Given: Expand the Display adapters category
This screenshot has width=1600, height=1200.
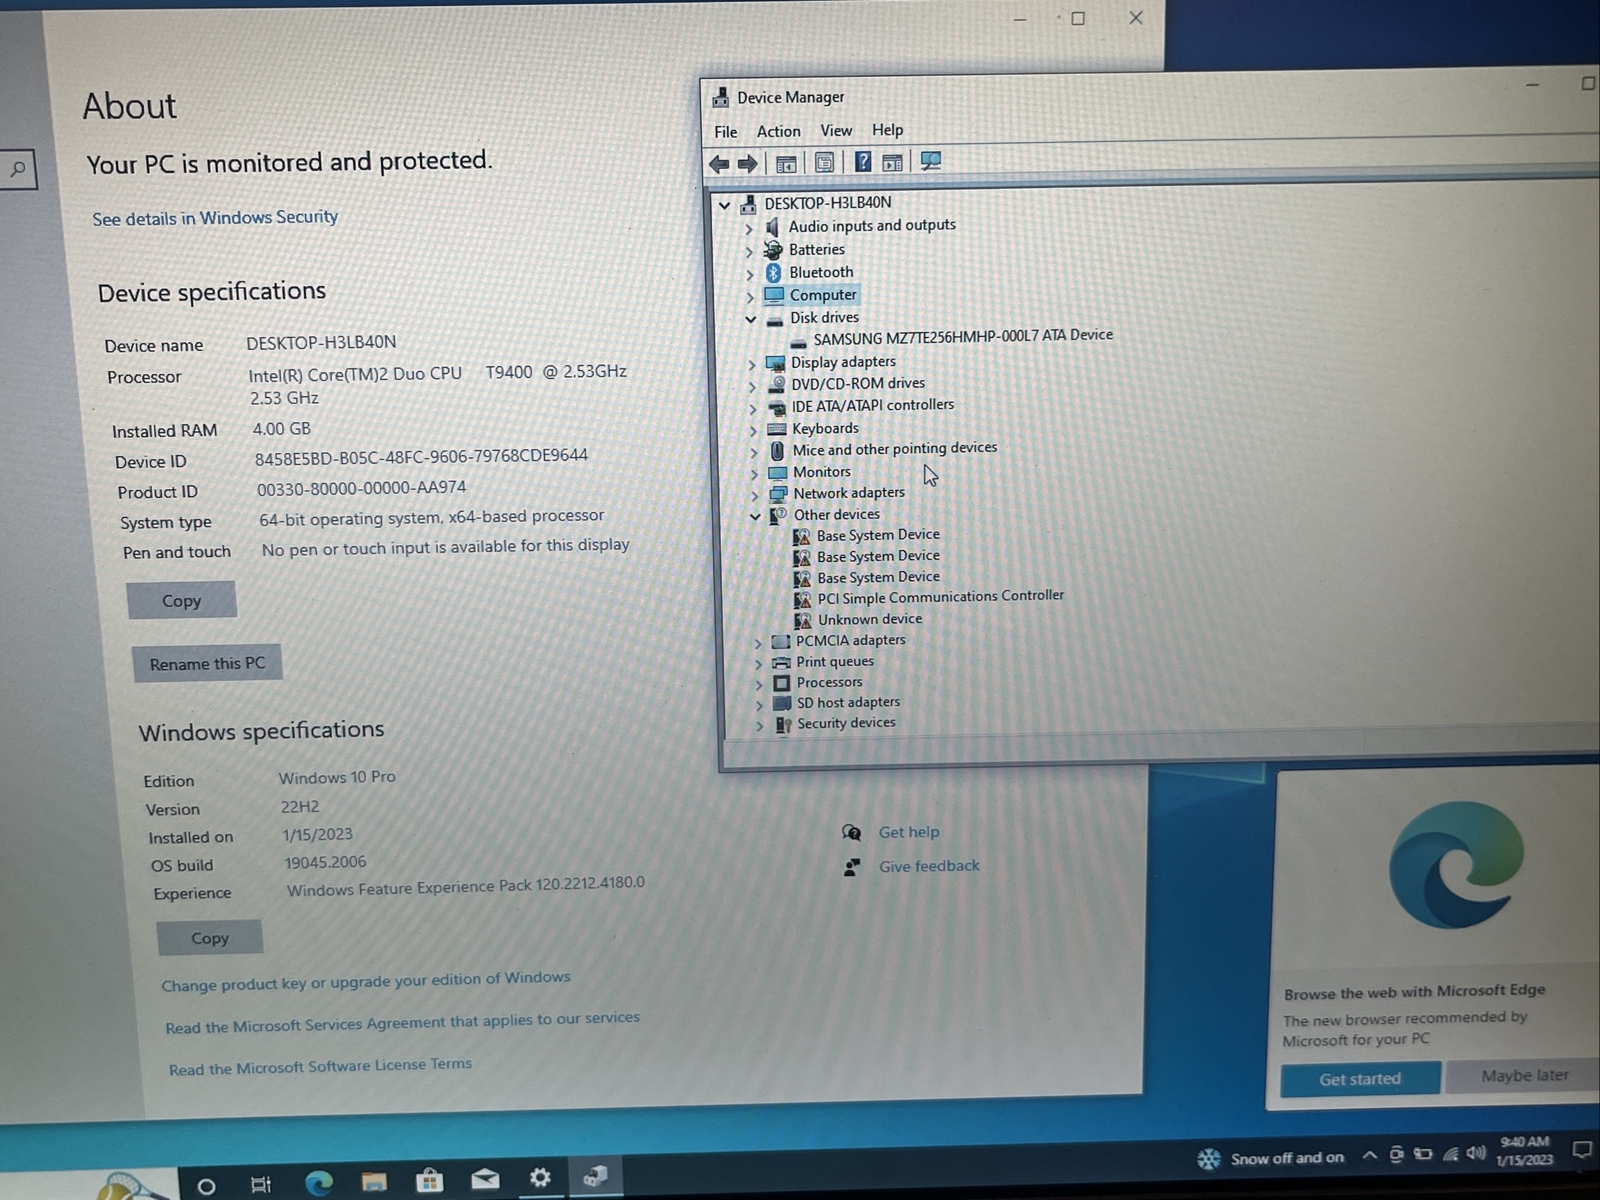Looking at the screenshot, I should point(752,364).
